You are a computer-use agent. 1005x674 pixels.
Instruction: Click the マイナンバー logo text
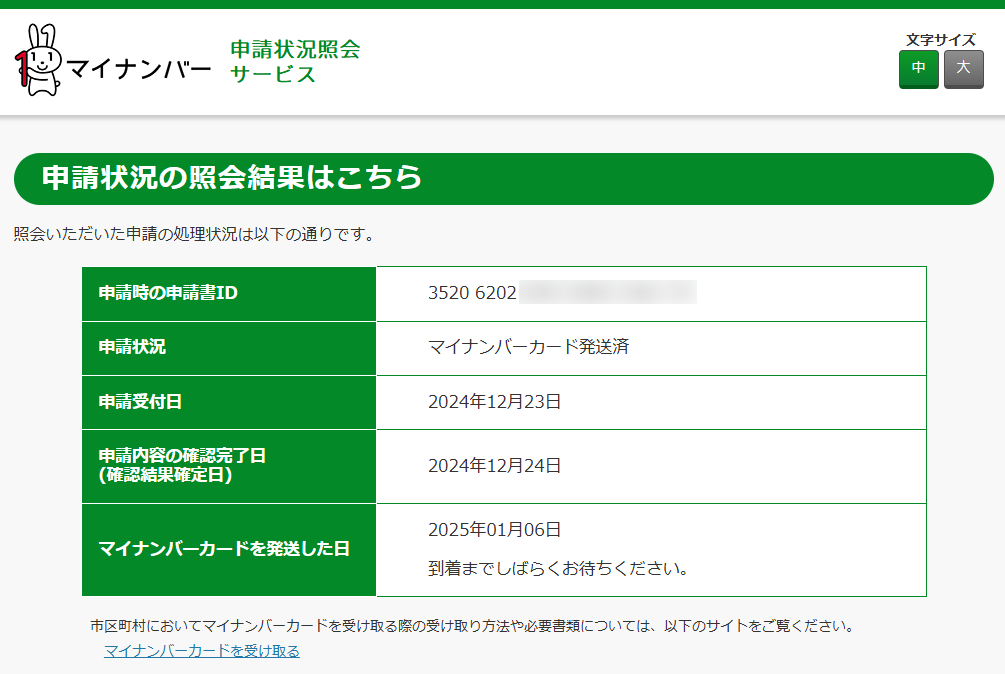coord(138,69)
